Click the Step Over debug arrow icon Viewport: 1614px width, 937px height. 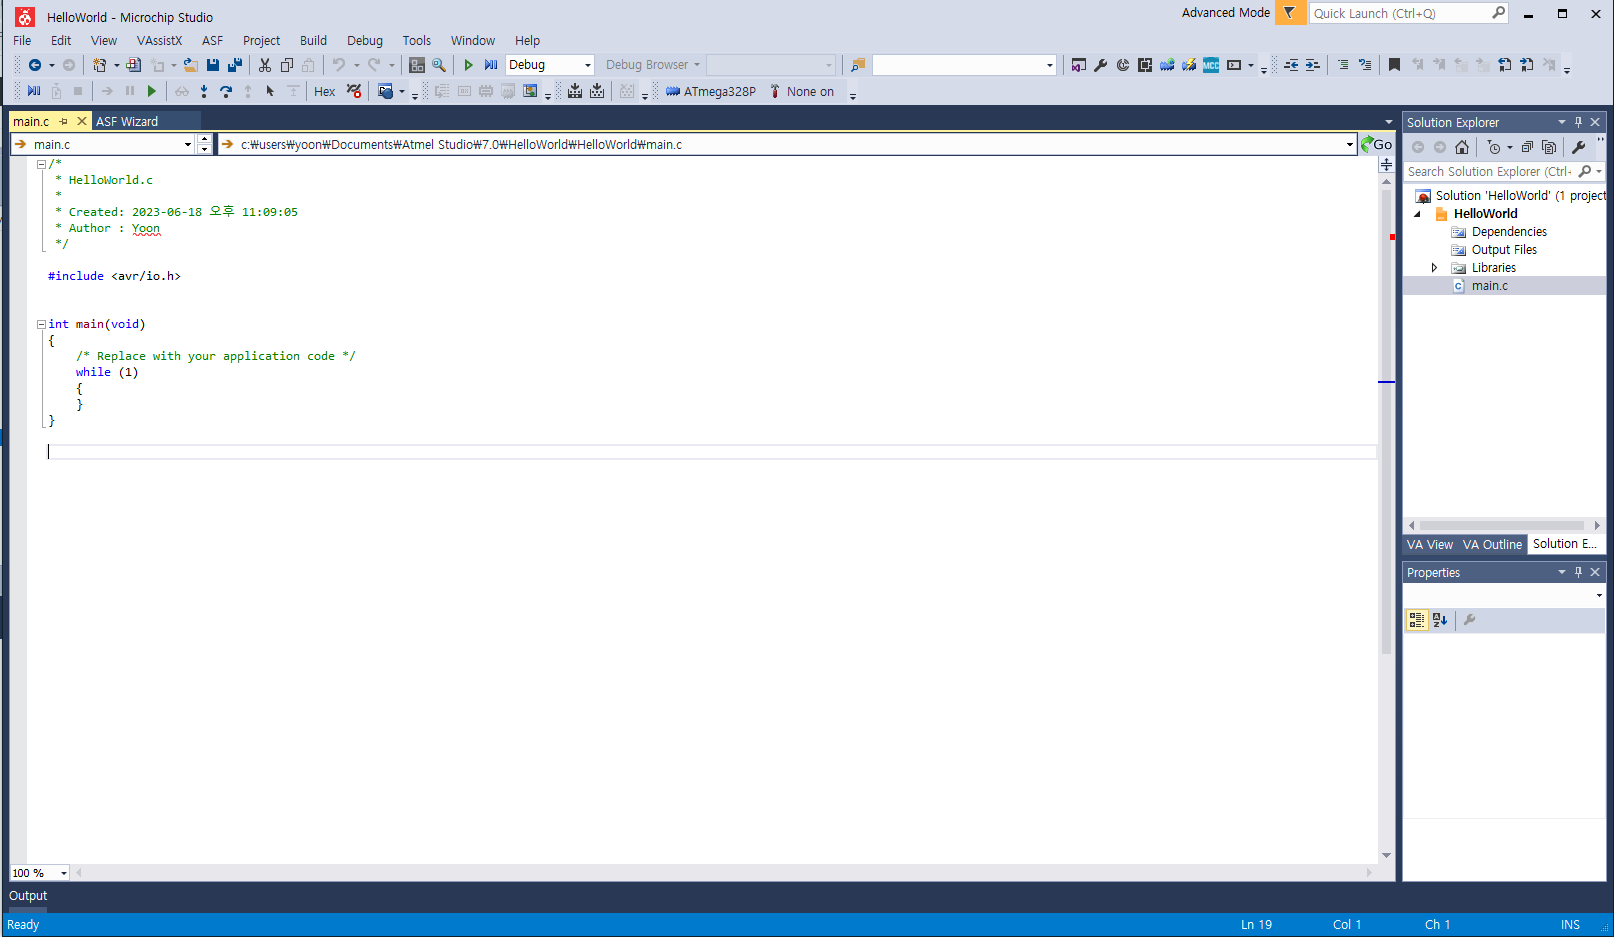[226, 92]
